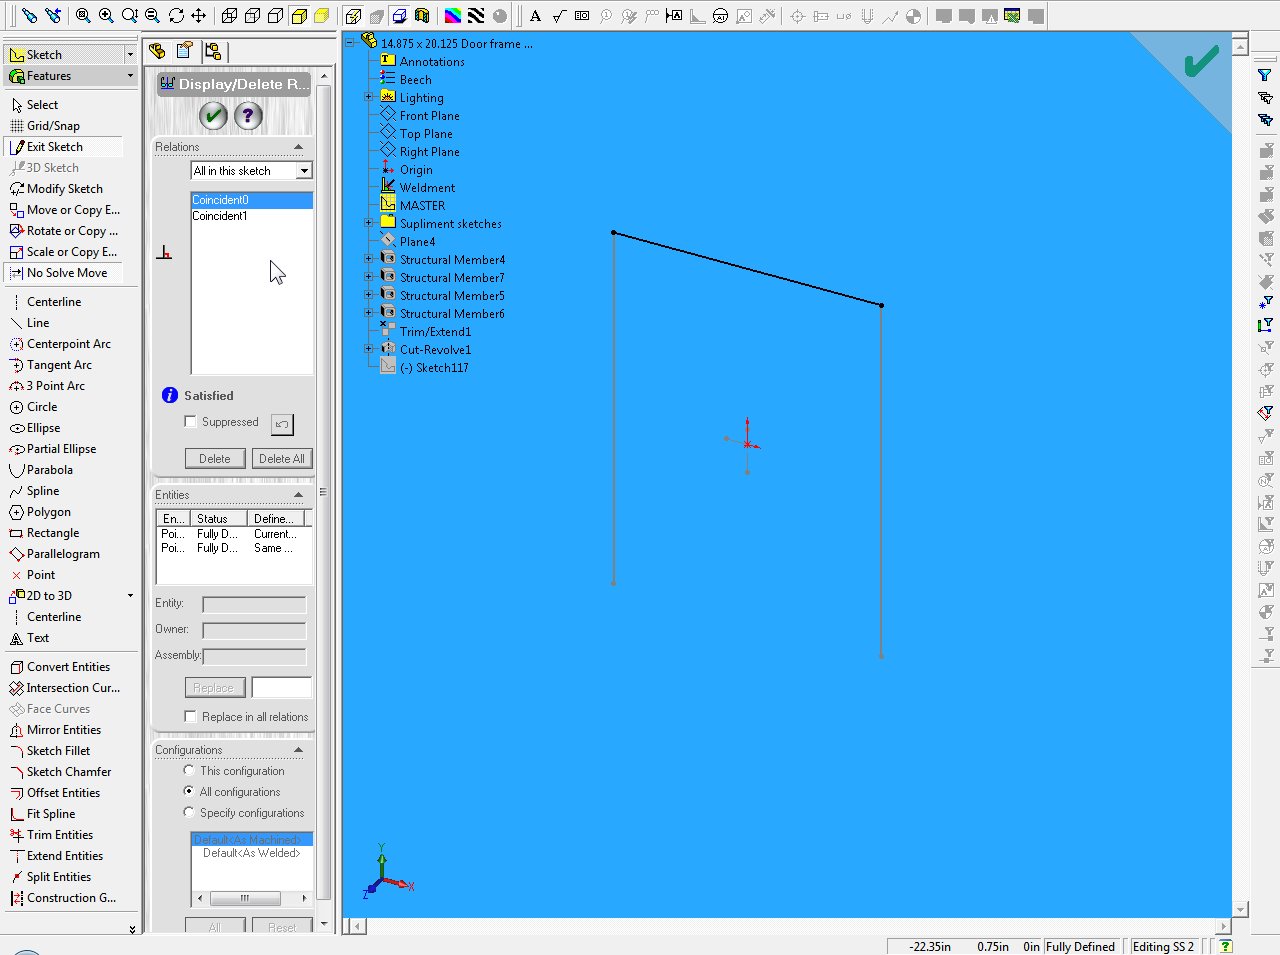Expand Structural Member4 in the feature tree
This screenshot has width=1280, height=955.
click(369, 259)
